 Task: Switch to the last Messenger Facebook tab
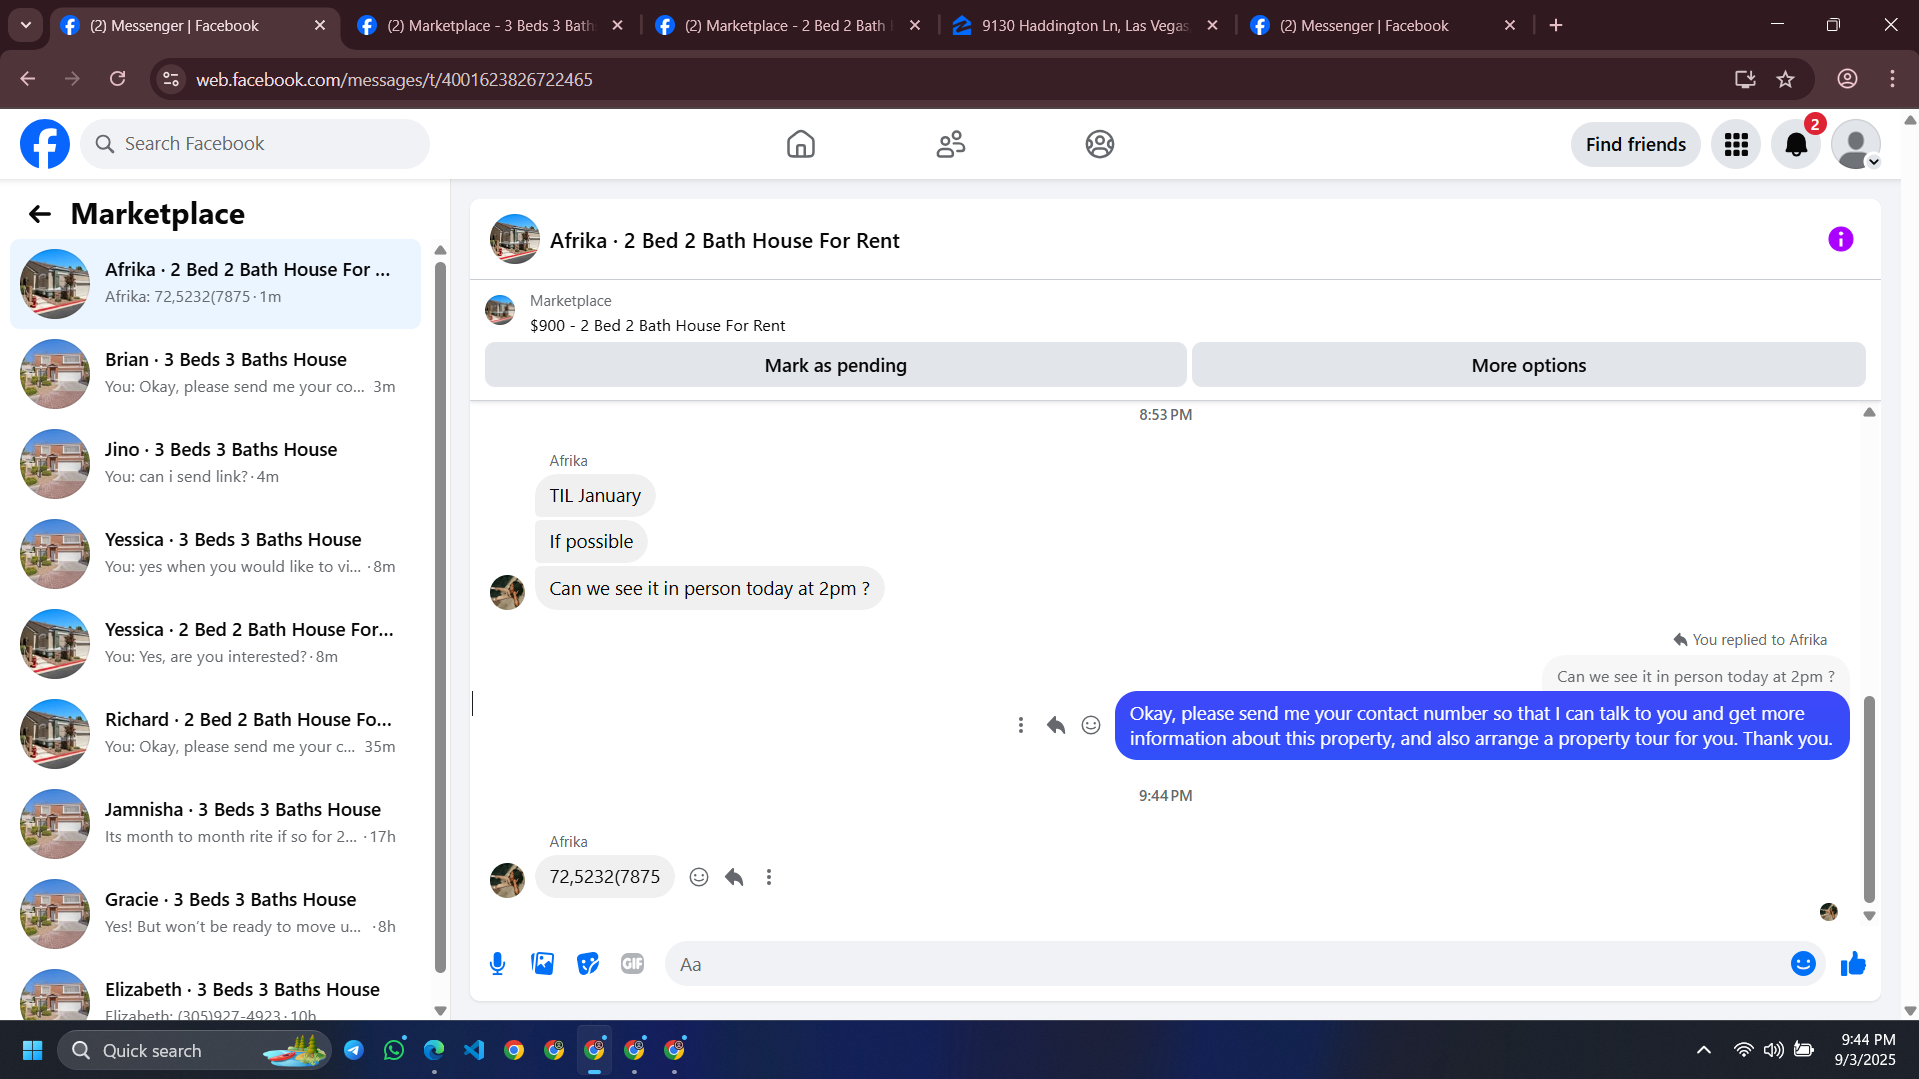(1382, 26)
